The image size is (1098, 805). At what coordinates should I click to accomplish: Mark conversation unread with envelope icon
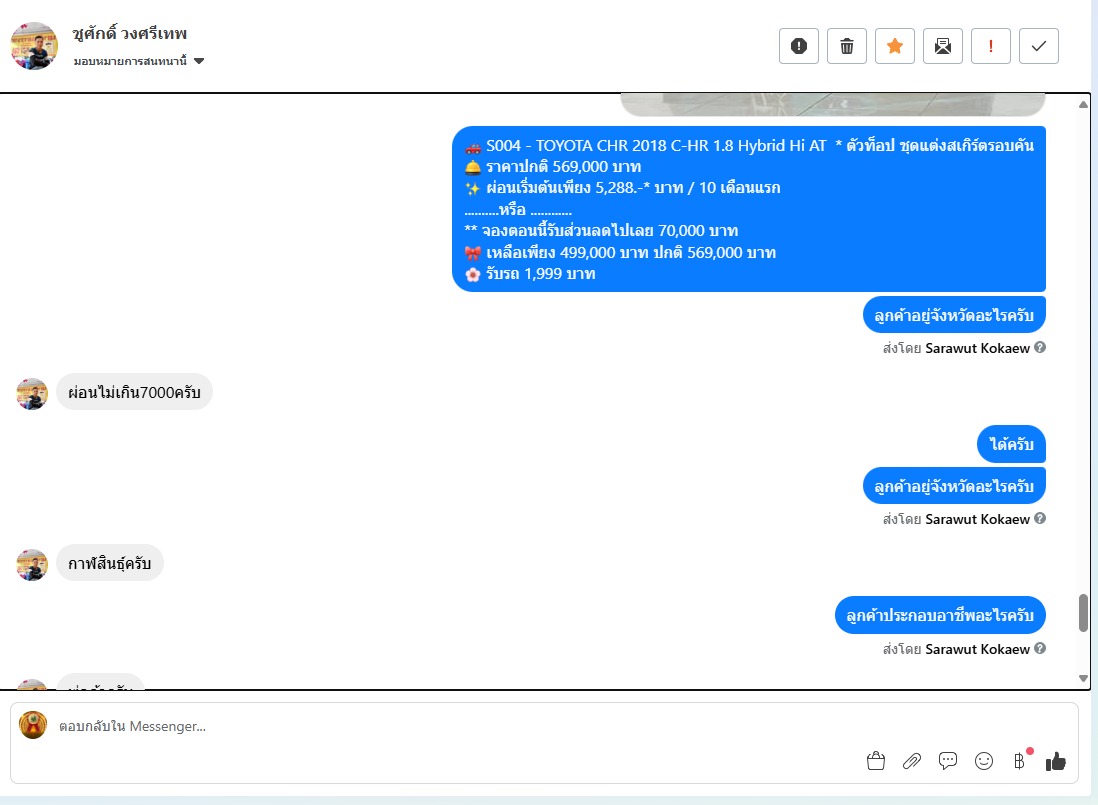[943, 46]
